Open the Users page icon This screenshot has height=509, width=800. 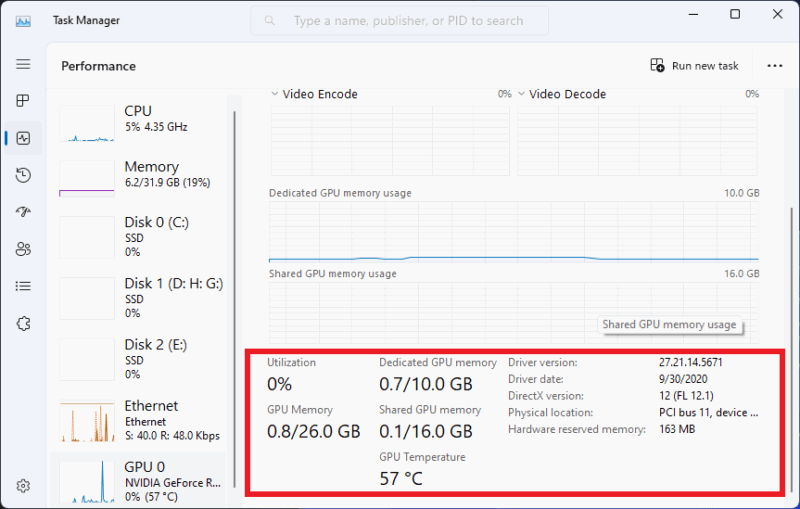tap(23, 249)
